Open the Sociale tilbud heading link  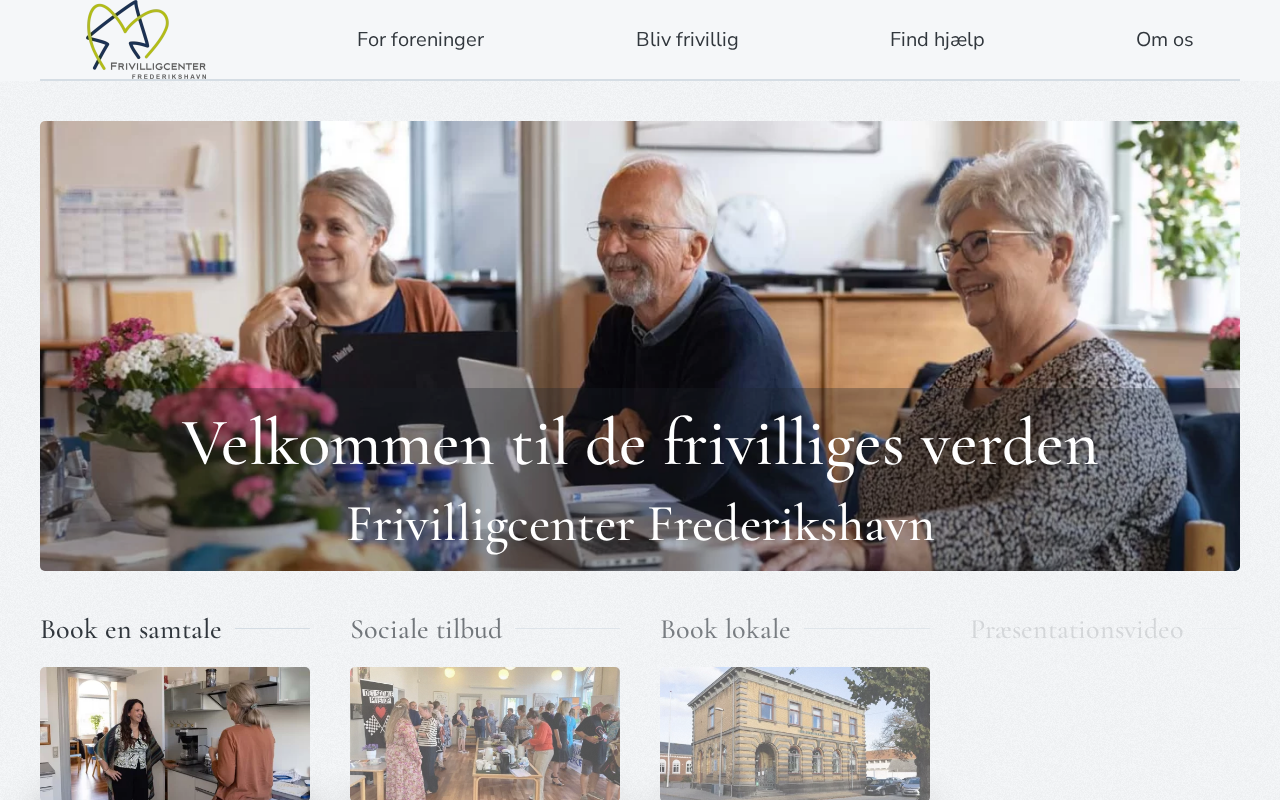point(426,629)
